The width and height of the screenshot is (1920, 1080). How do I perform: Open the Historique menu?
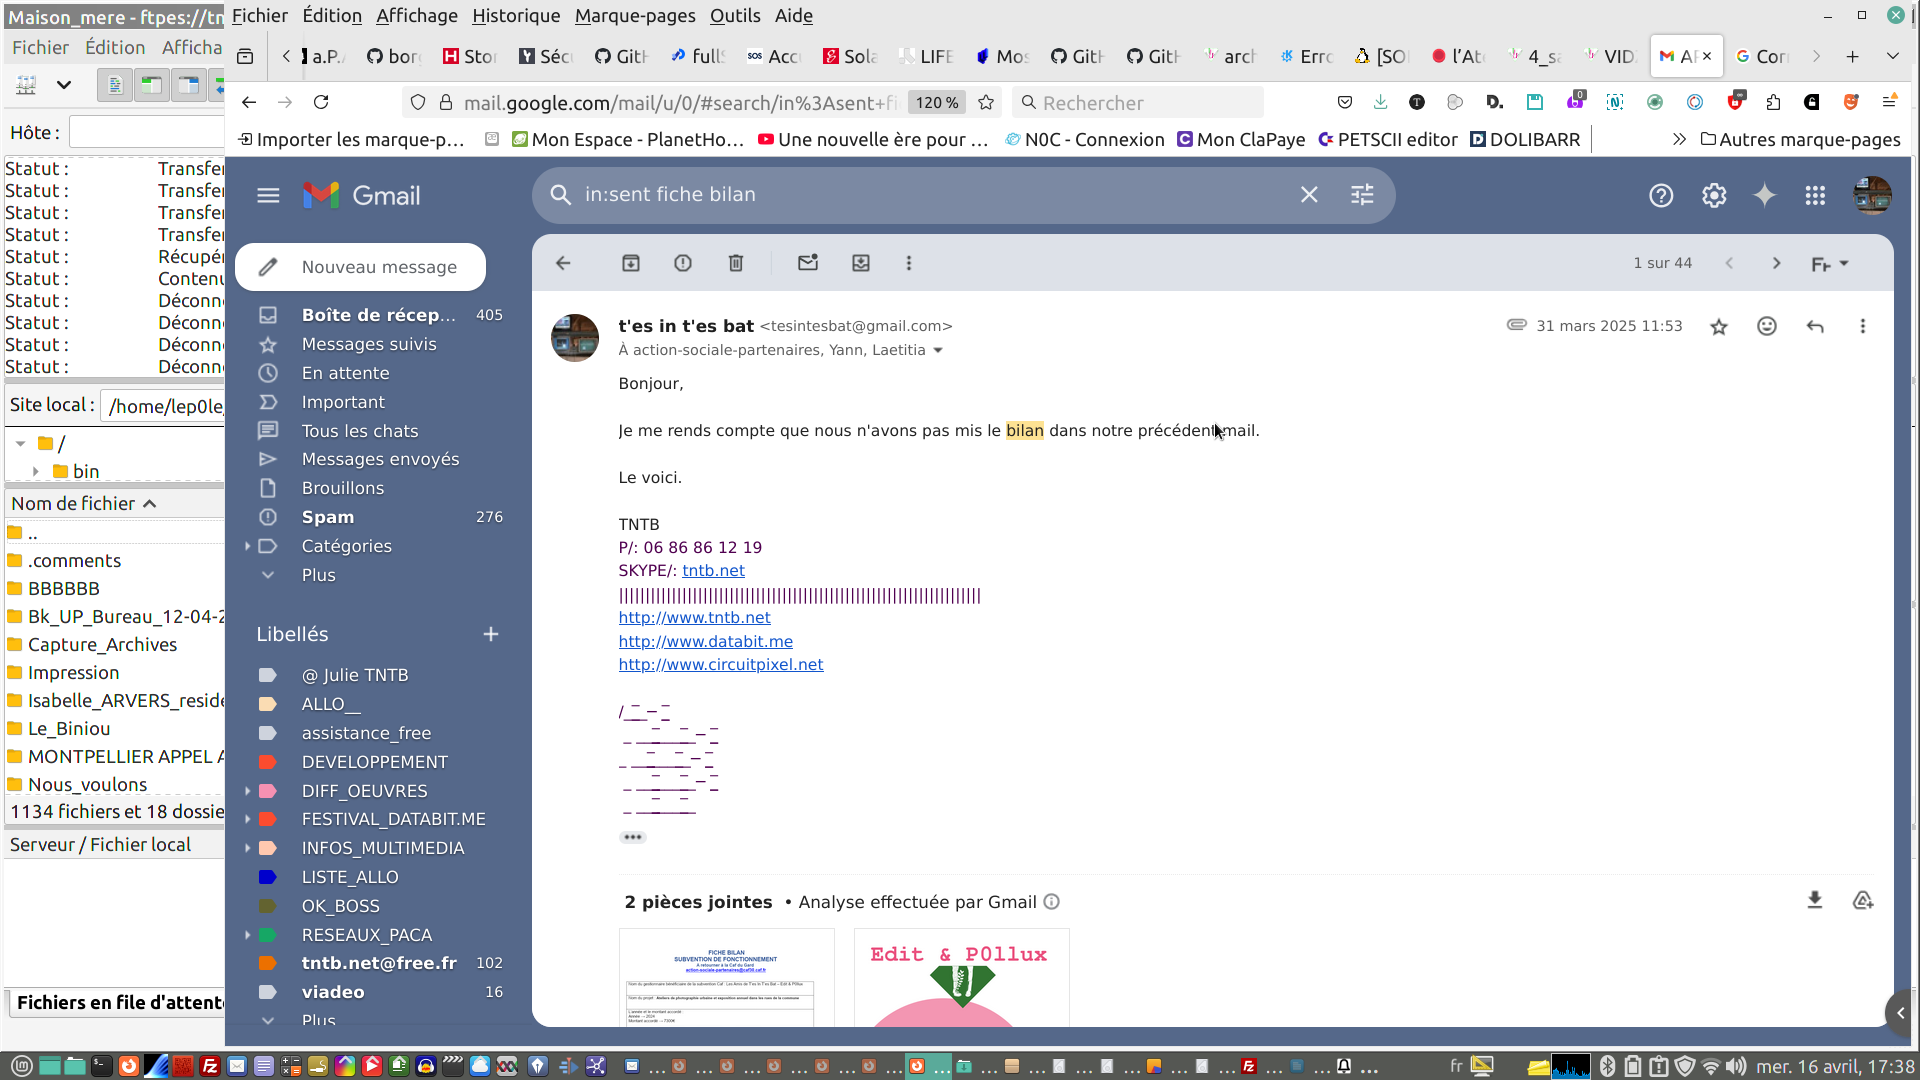point(516,16)
